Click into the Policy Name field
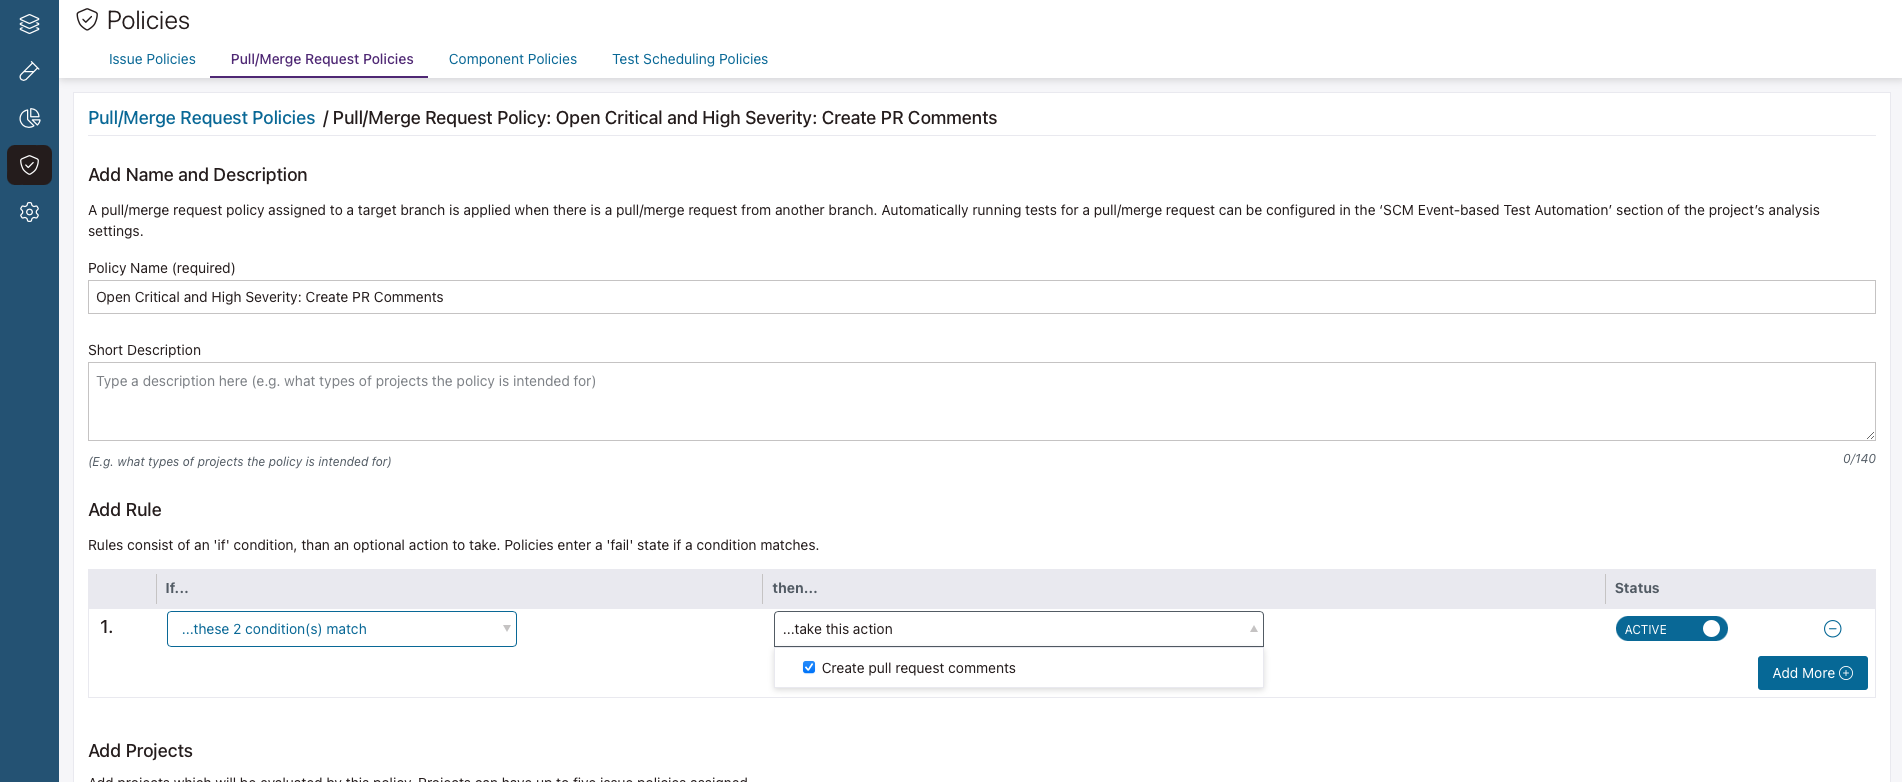This screenshot has height=782, width=1902. (980, 297)
